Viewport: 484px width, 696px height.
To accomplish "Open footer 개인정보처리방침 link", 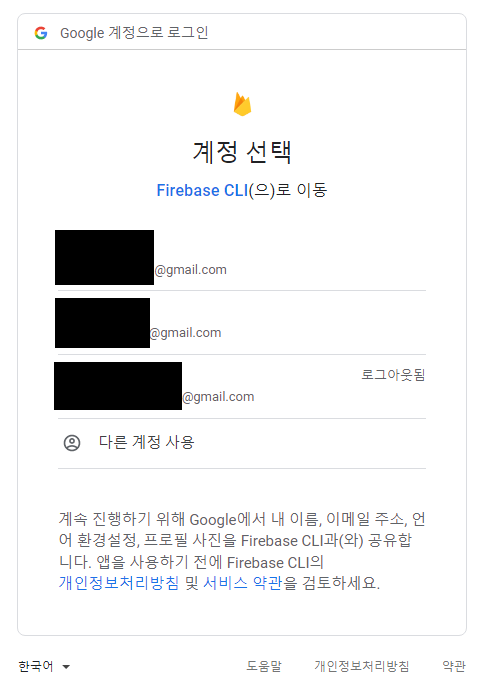I will (362, 666).
